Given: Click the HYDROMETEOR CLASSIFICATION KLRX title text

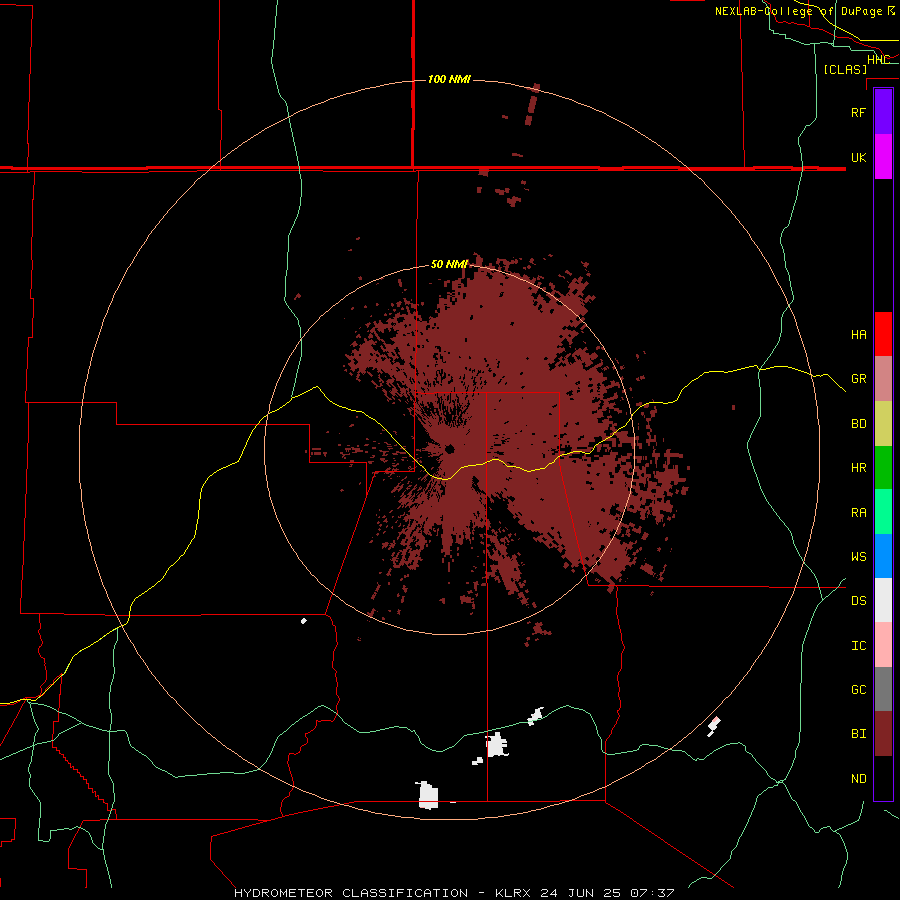Looking at the screenshot, I should click(x=454, y=893).
